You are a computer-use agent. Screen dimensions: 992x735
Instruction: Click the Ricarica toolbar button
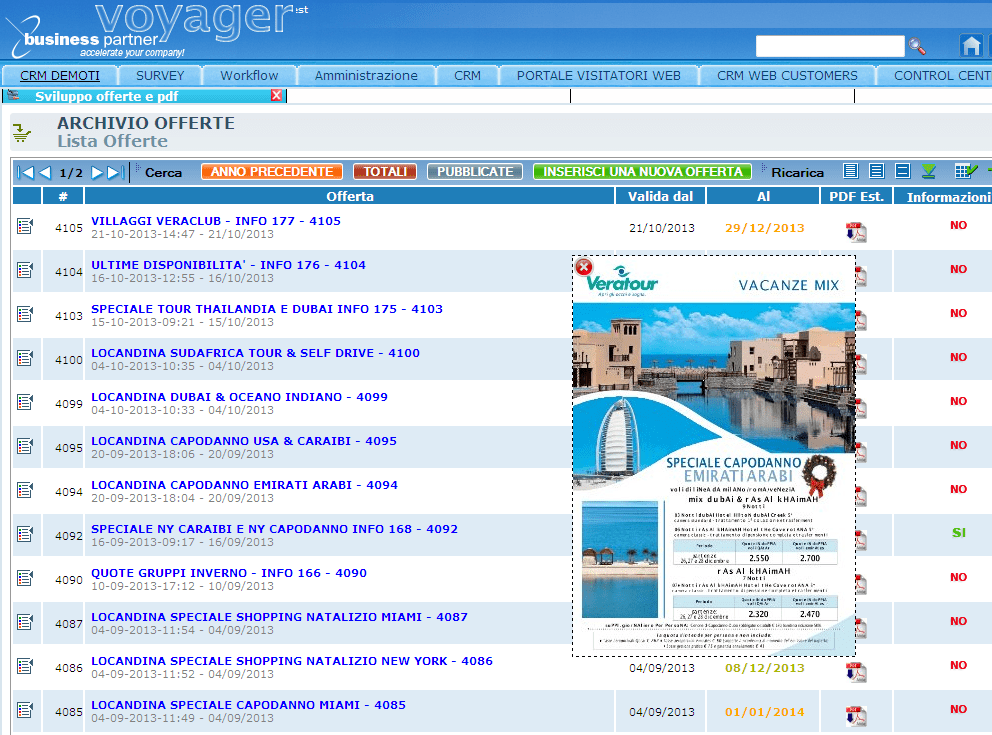pyautogui.click(x=797, y=173)
